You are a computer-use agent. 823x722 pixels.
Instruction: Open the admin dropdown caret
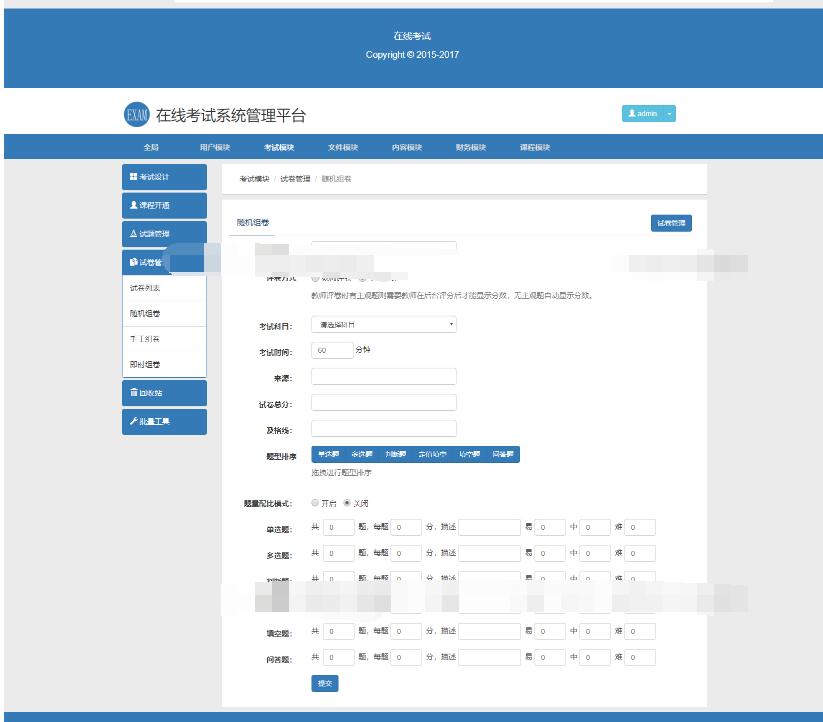pyautogui.click(x=669, y=114)
